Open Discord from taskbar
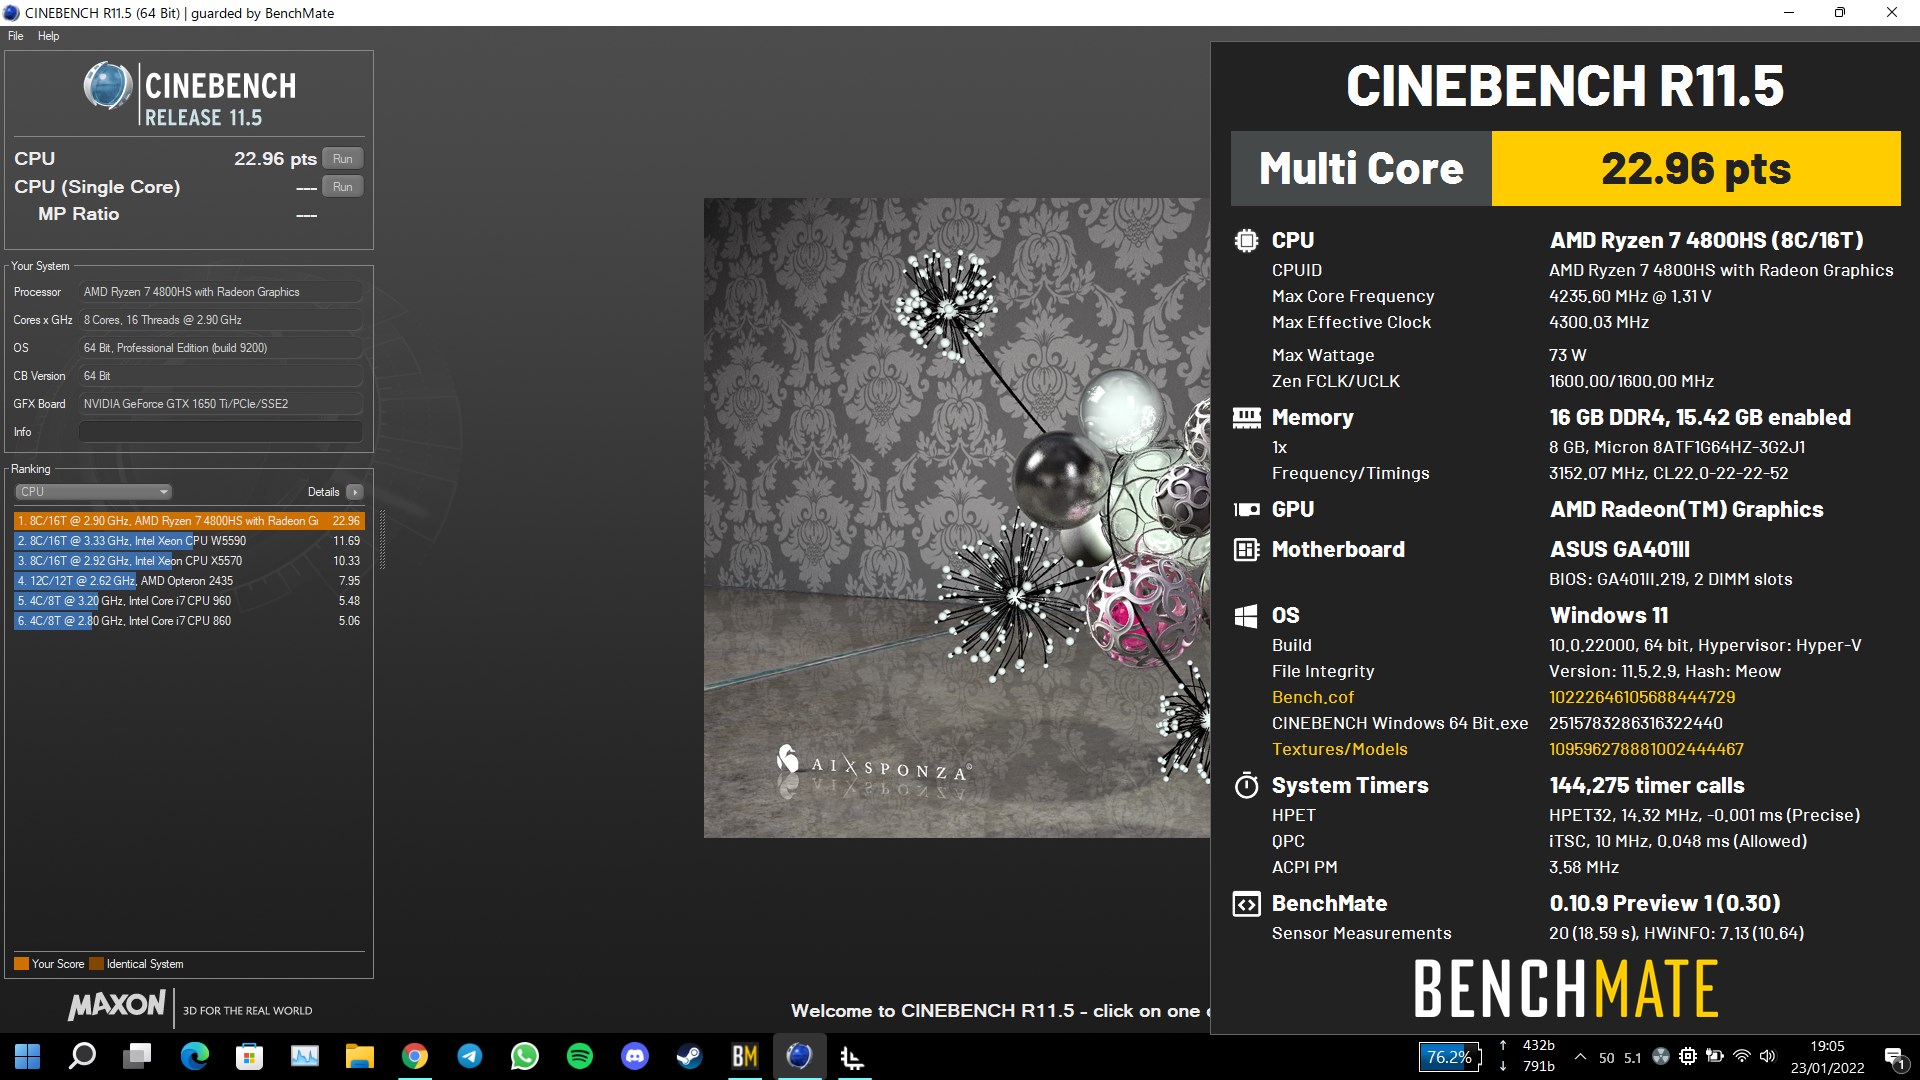This screenshot has width=1920, height=1080. (634, 1056)
